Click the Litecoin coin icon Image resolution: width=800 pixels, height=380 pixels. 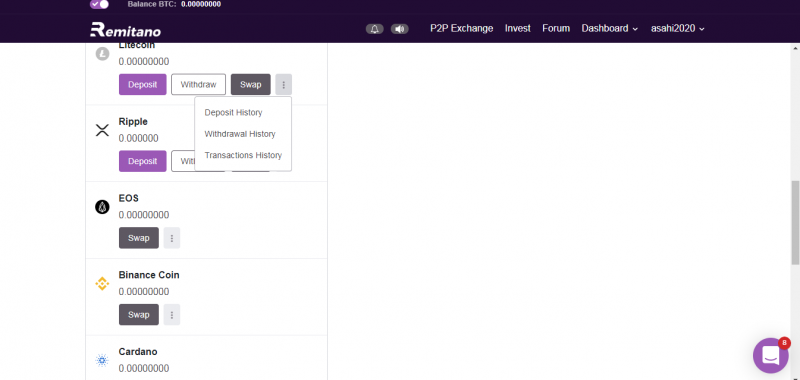click(x=103, y=54)
